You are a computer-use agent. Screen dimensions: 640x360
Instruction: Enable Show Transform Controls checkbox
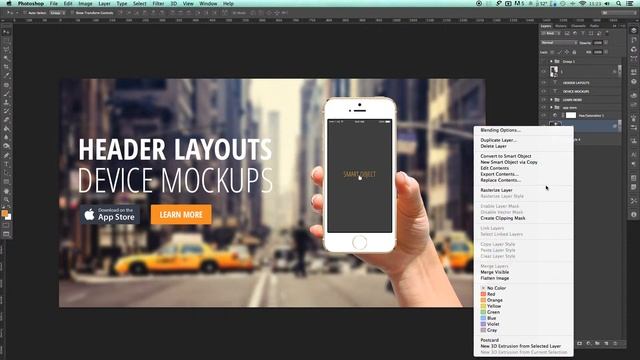(72, 13)
